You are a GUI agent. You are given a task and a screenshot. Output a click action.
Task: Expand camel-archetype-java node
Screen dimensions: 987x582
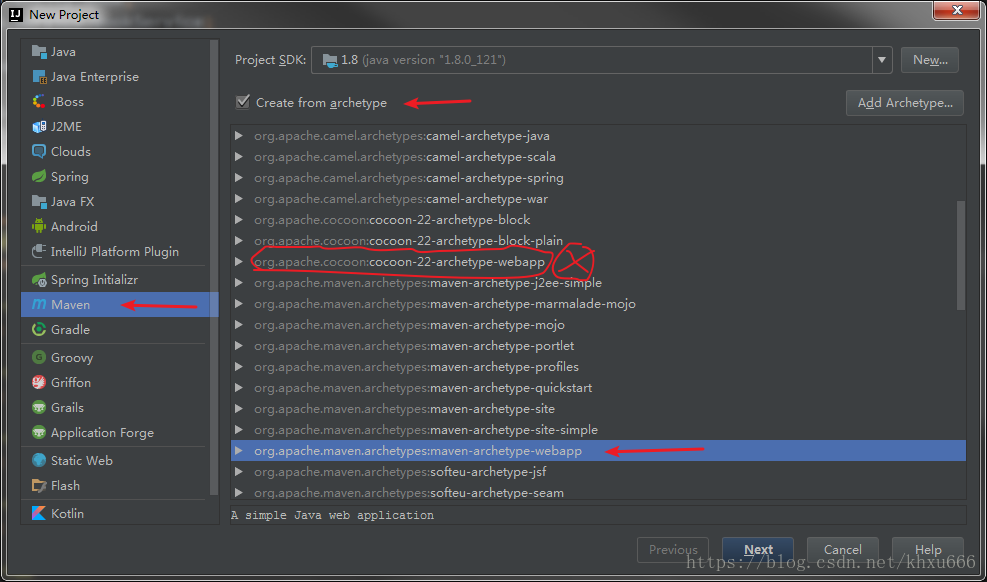[x=239, y=135]
